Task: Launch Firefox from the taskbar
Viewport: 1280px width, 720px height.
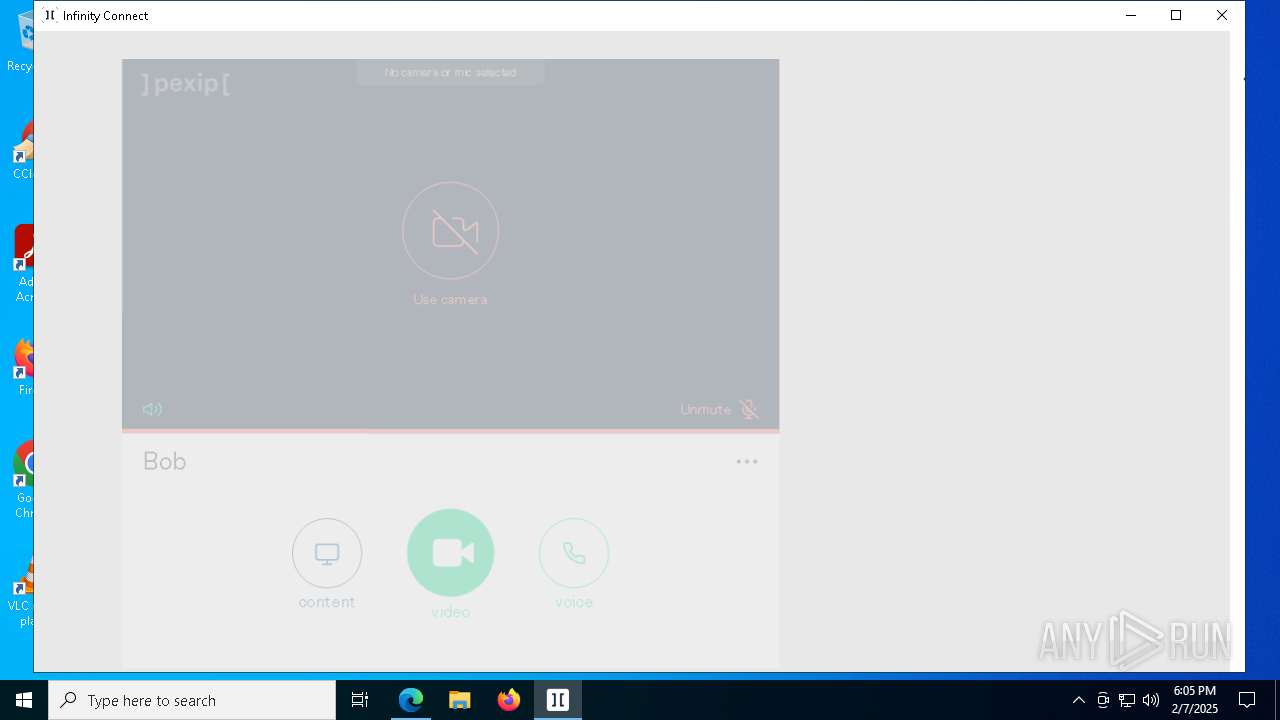Action: (x=509, y=700)
